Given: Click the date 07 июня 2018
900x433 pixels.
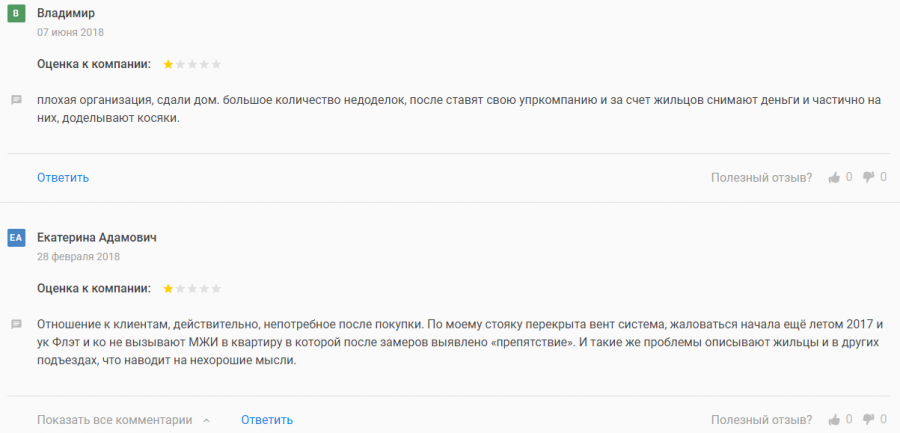Looking at the screenshot, I should click(70, 32).
